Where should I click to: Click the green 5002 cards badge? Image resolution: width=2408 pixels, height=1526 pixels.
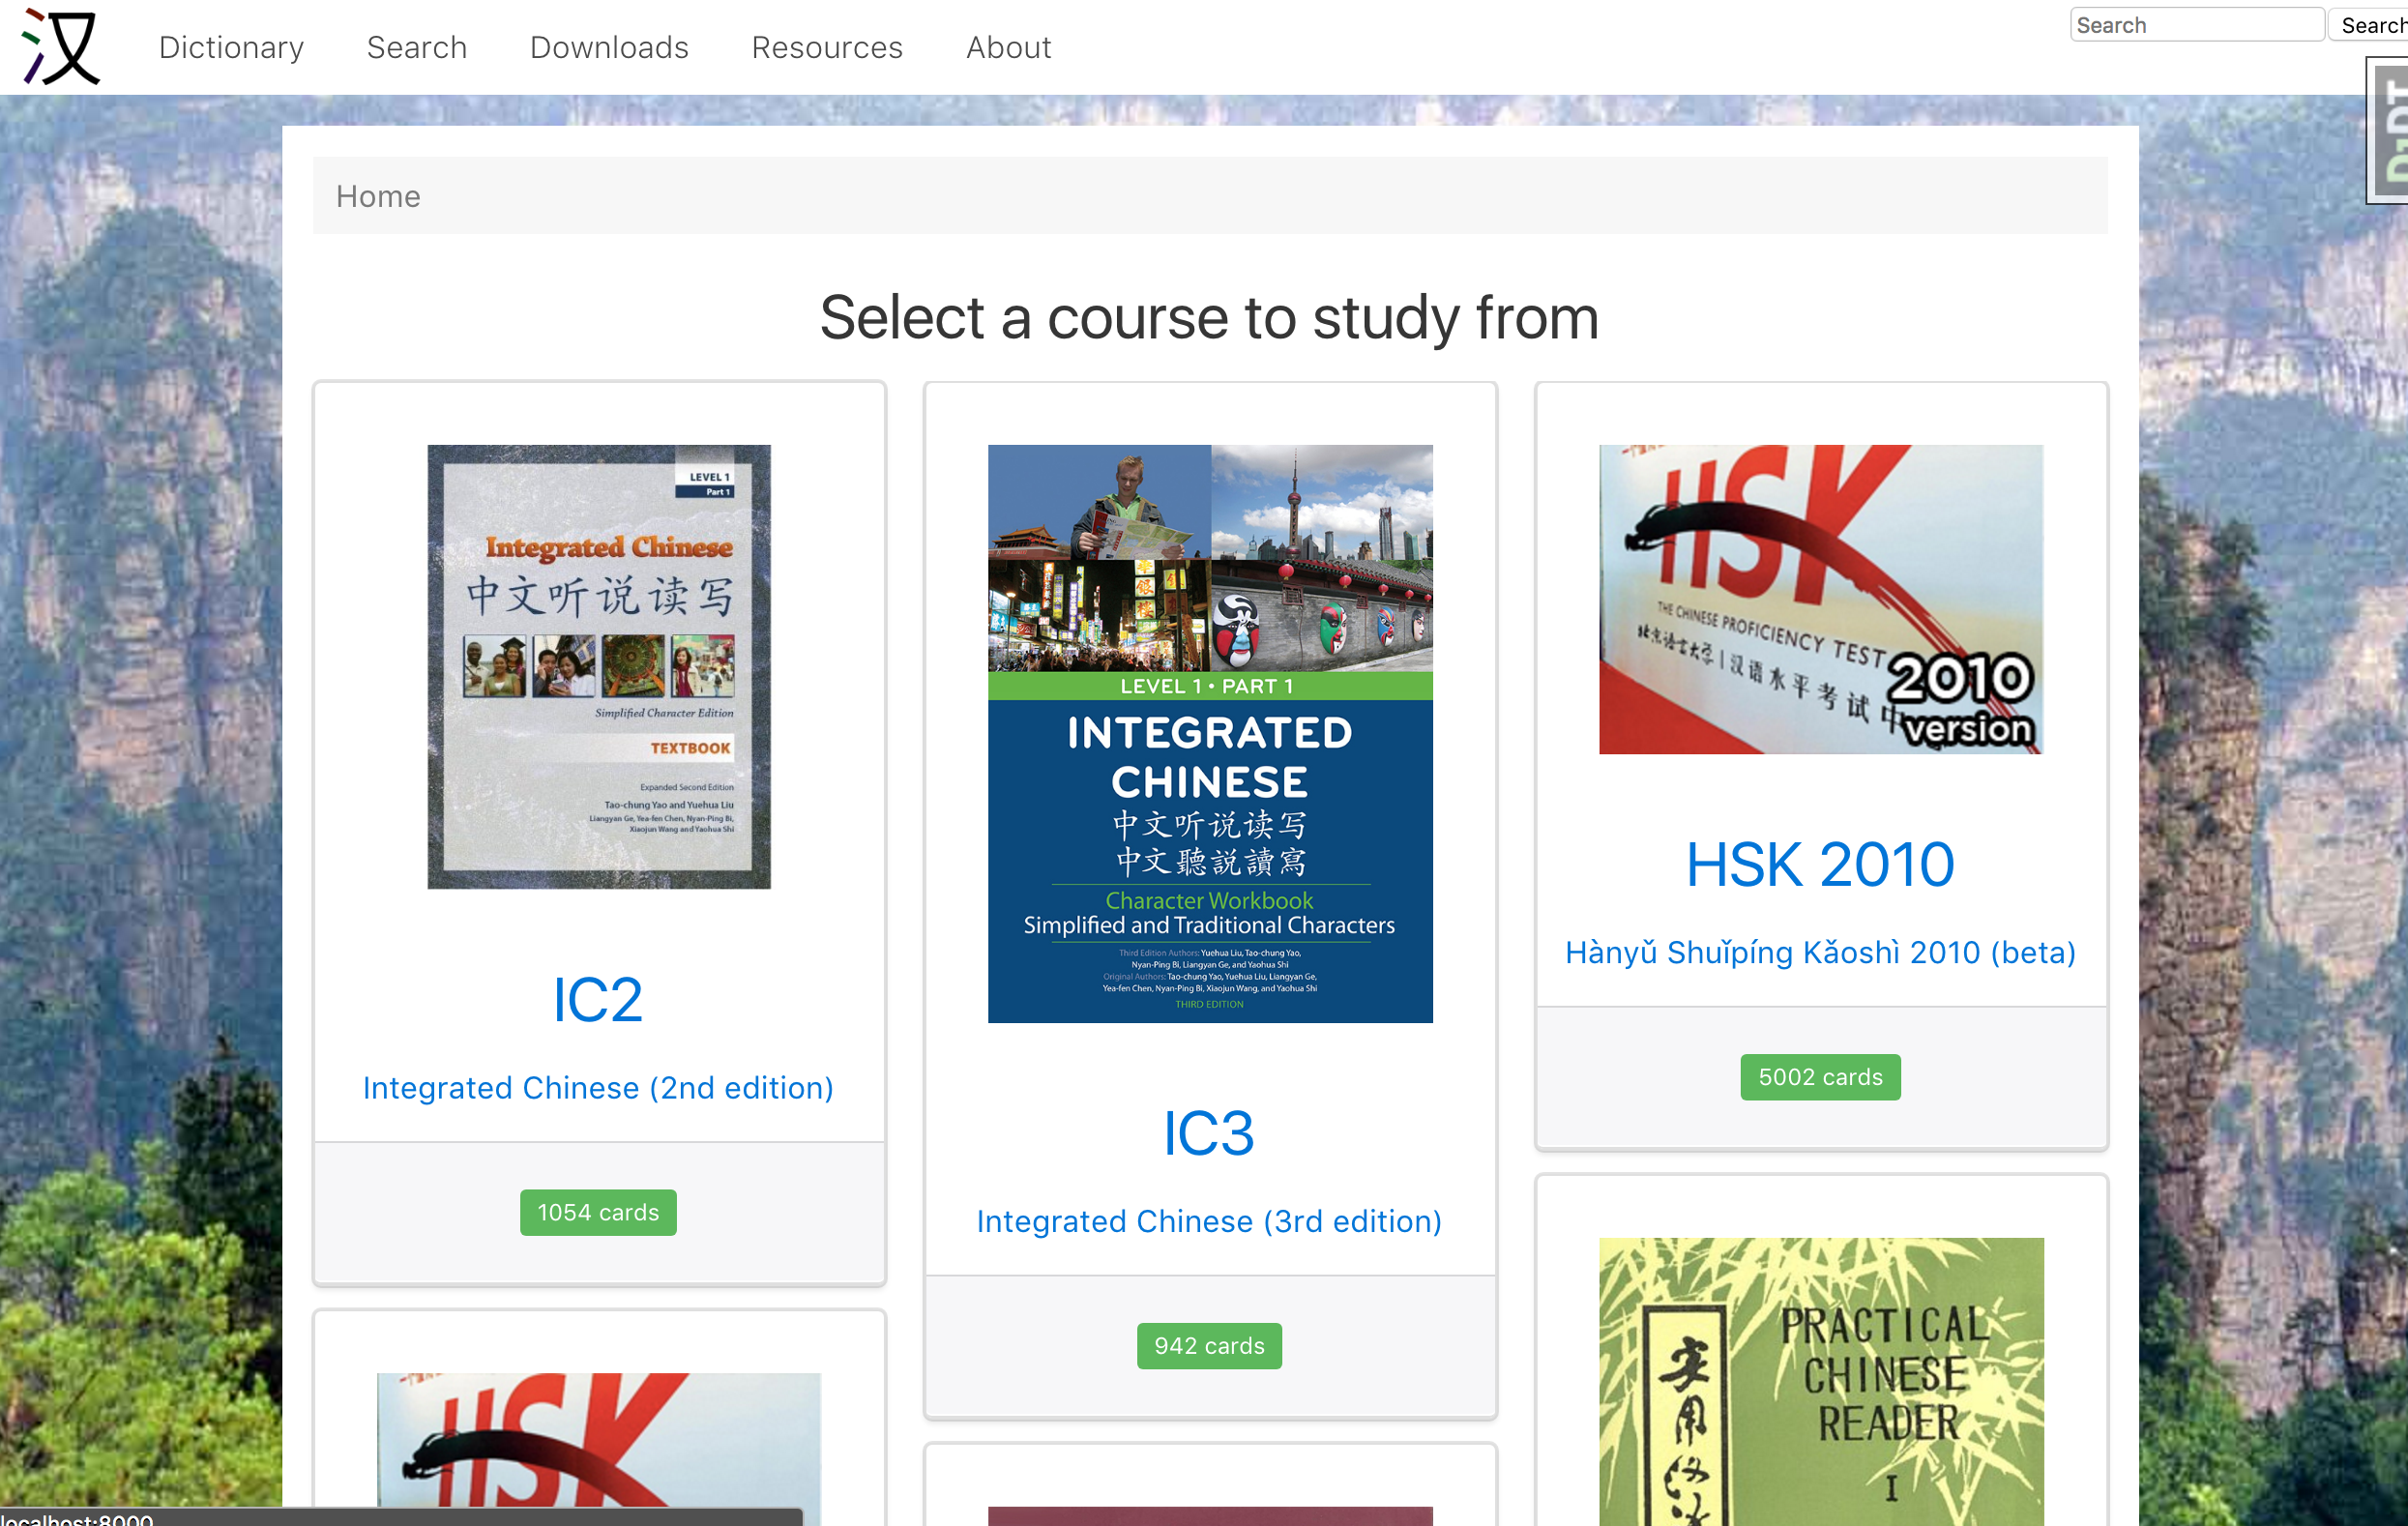coord(1820,1077)
